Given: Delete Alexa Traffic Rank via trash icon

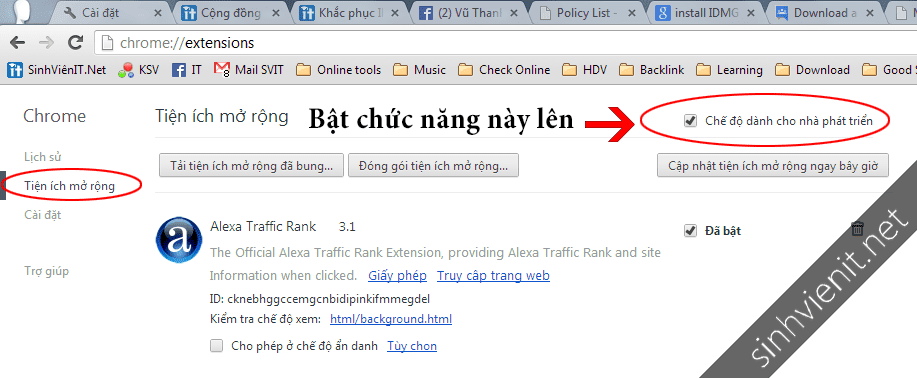Looking at the screenshot, I should point(857,229).
